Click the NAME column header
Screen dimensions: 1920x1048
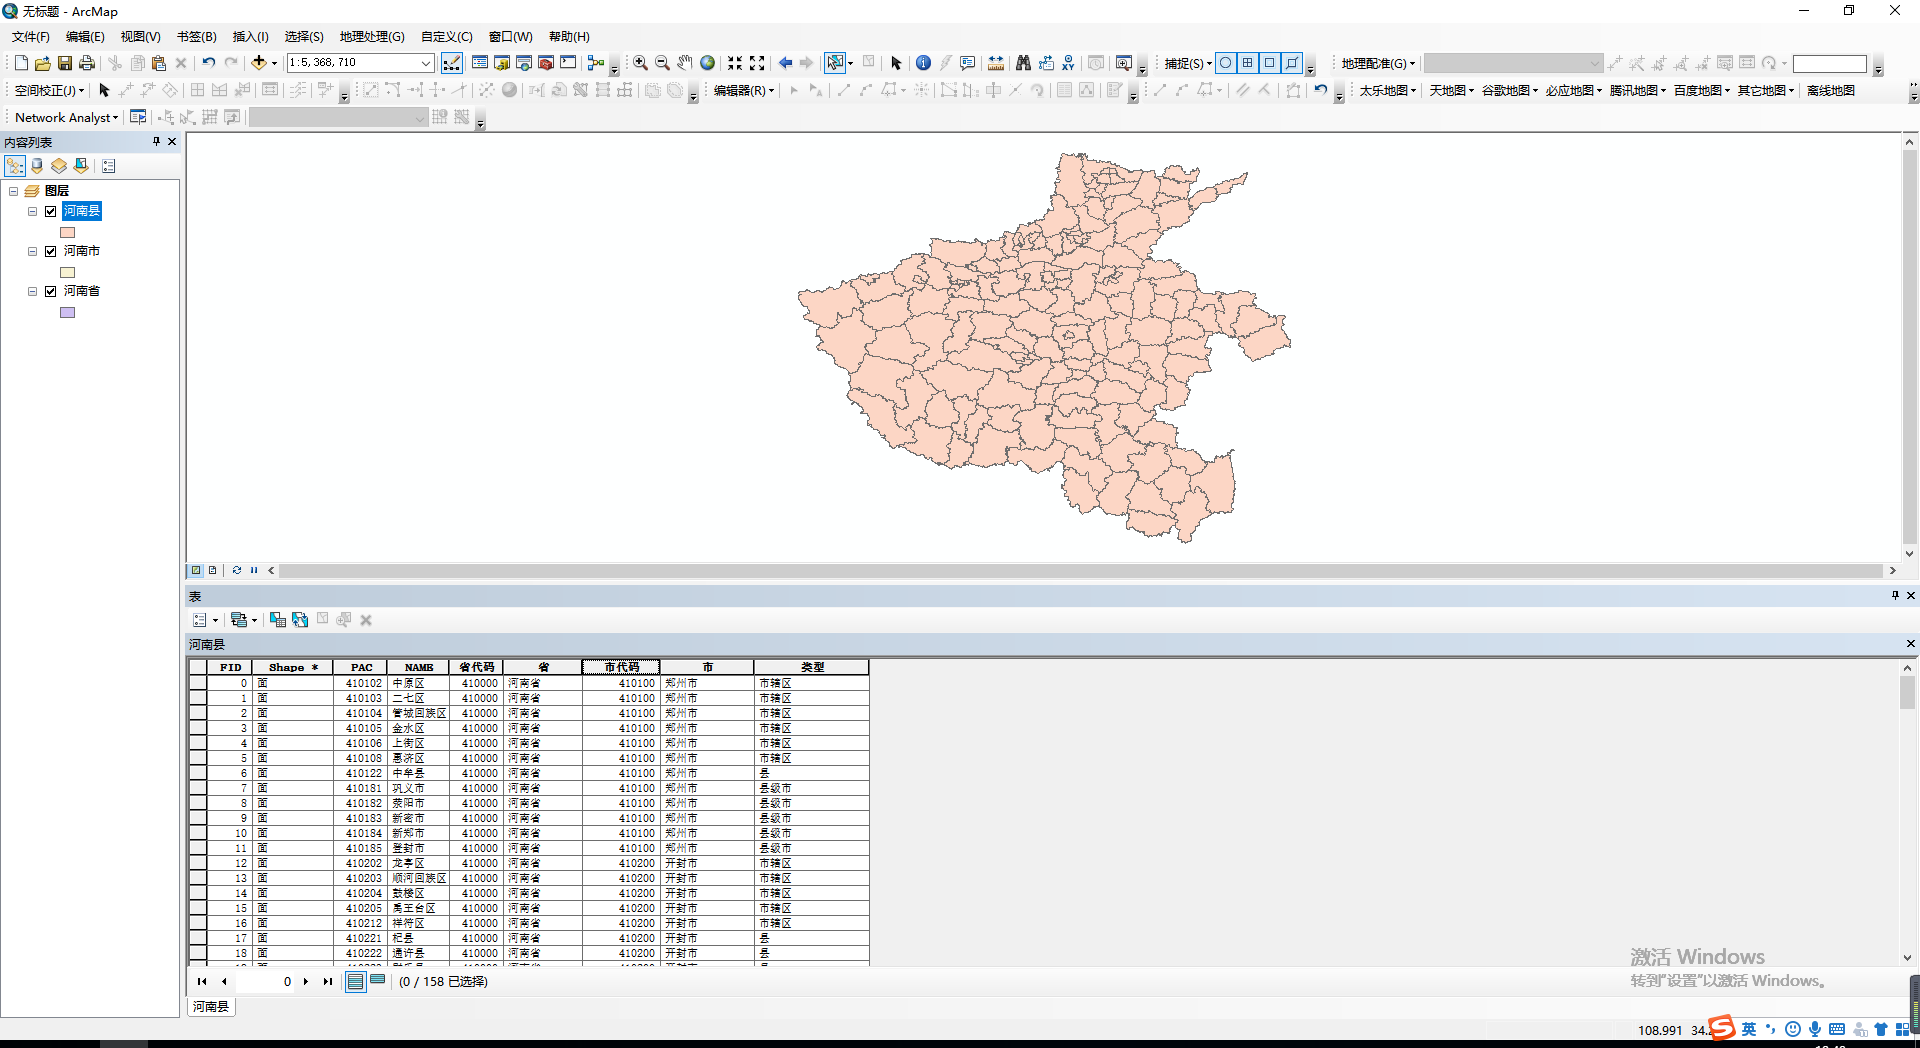[x=419, y=667]
